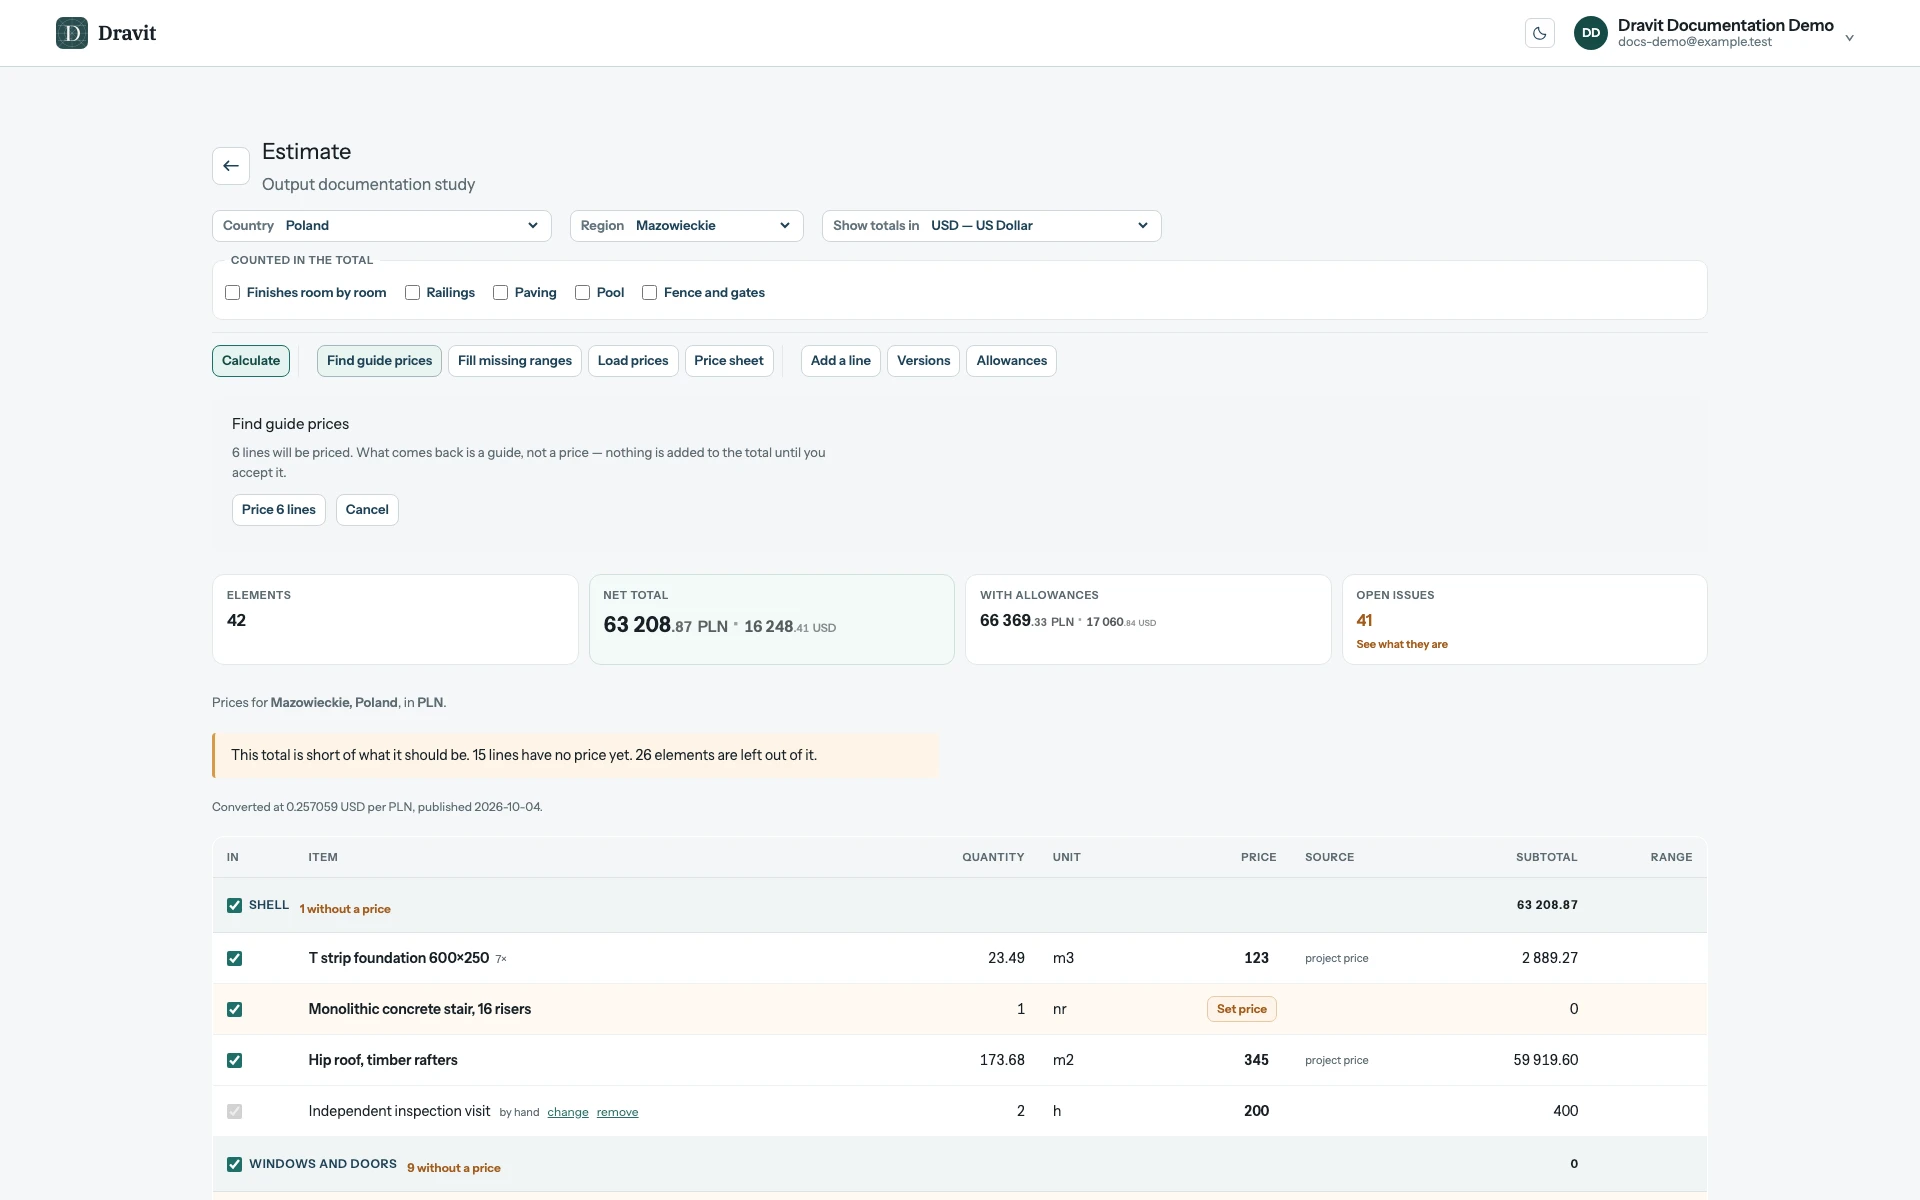Screen dimensions: 1920x1200
Task: Tick Fence and gates checkbox
Action: click(650, 293)
